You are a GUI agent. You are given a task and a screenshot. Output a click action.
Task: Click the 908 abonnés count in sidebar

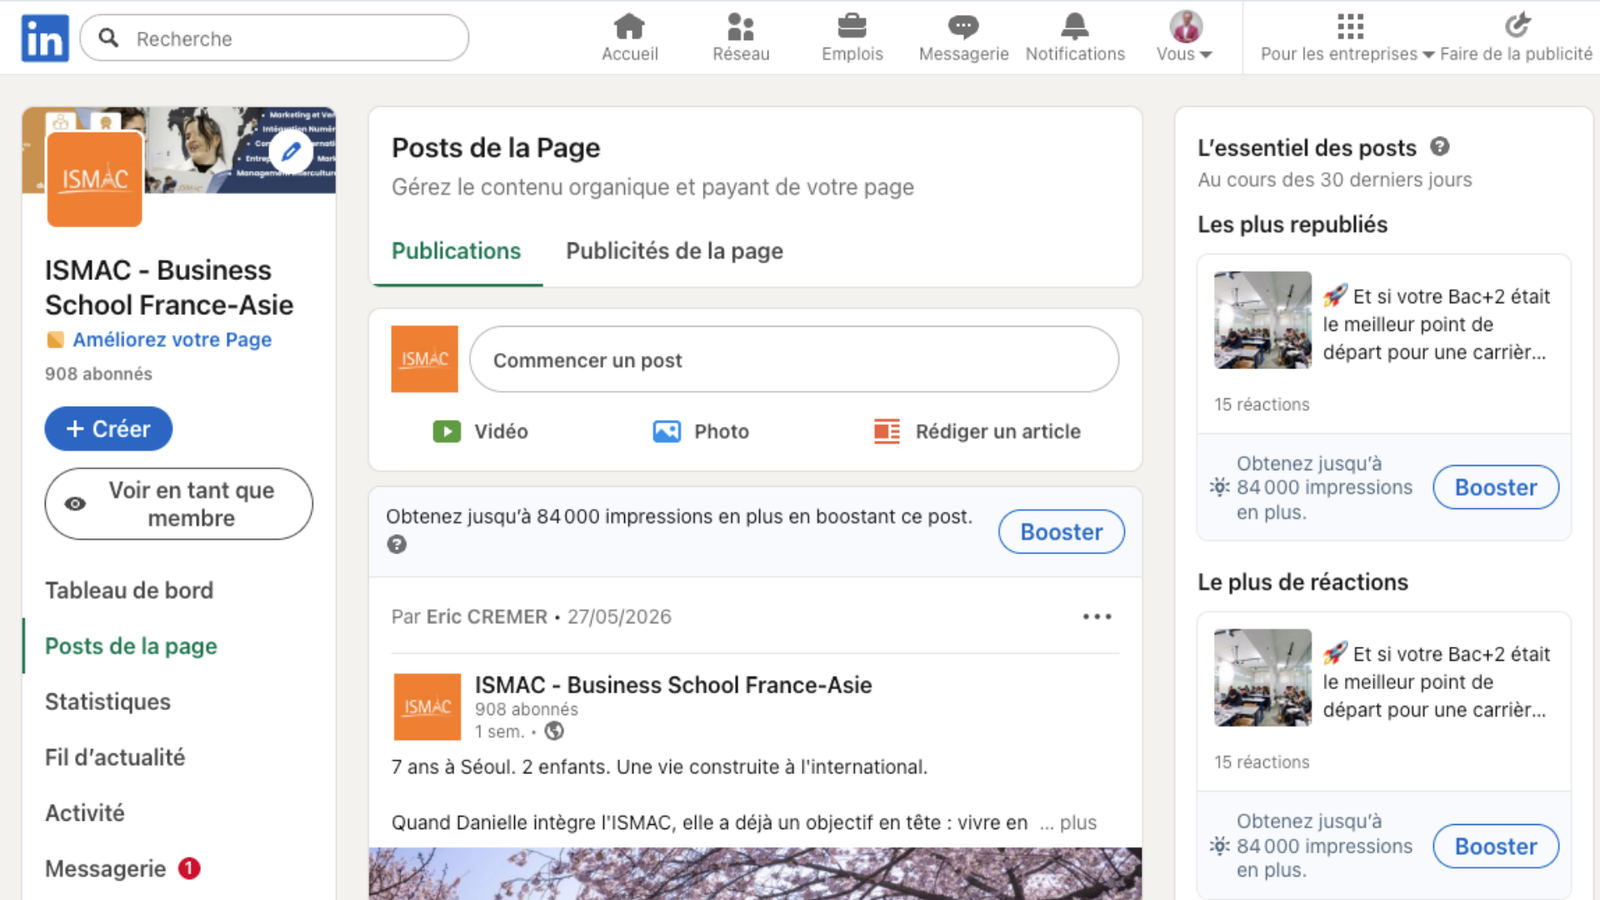[98, 374]
